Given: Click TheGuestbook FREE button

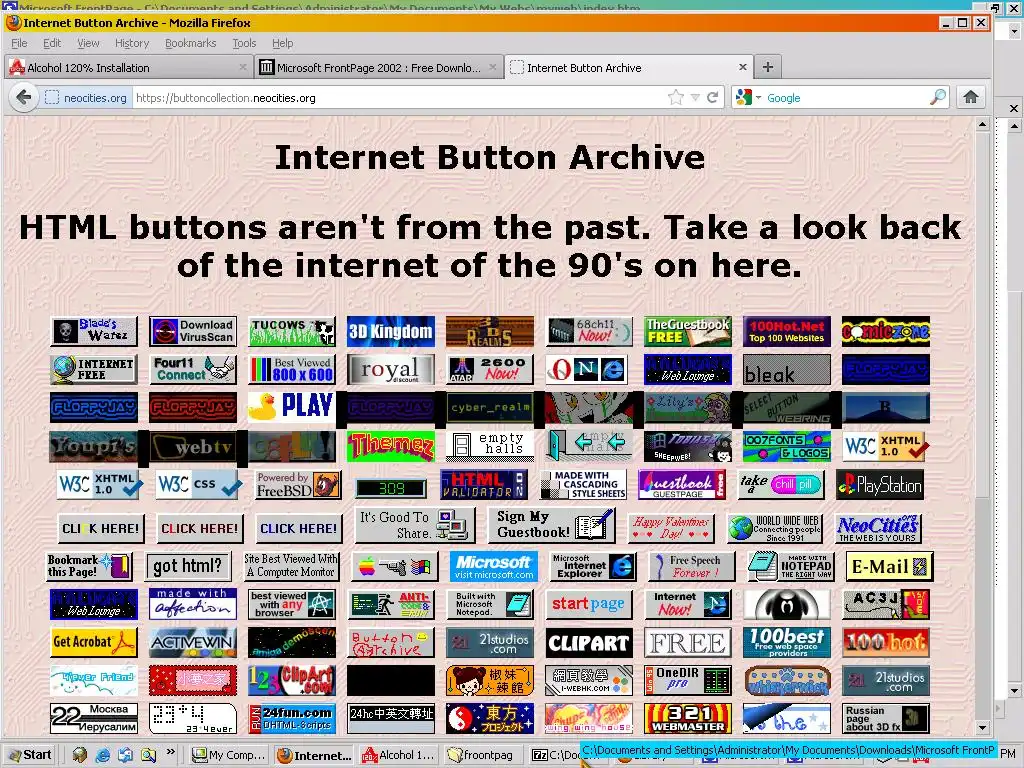Looking at the screenshot, I should 688,331.
